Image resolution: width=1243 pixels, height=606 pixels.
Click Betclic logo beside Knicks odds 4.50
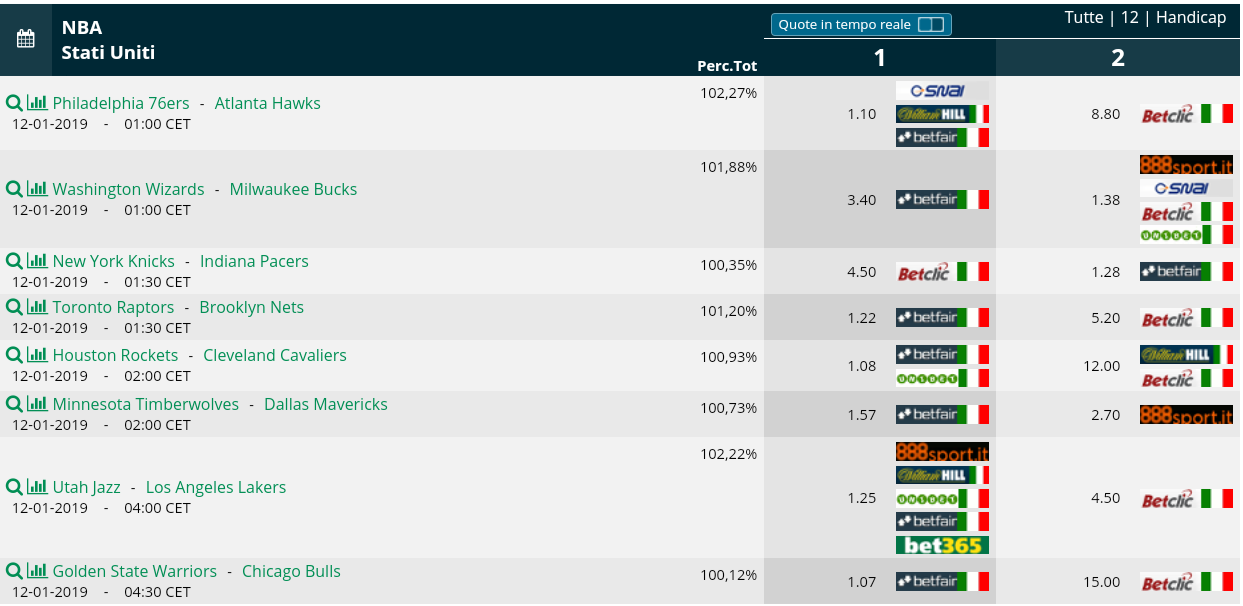pyautogui.click(x=942, y=272)
